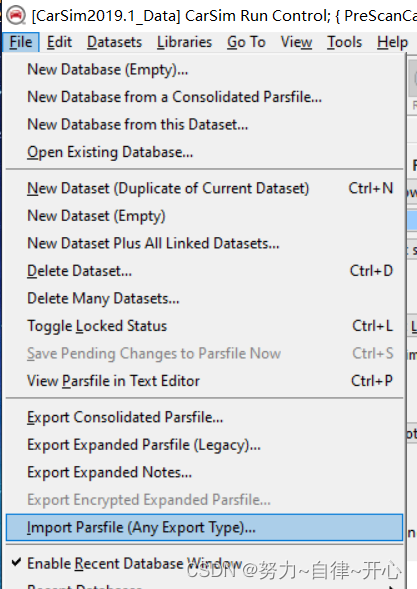Click the CarSim app icon in title bar
This screenshot has height=589, width=417.
pyautogui.click(x=16, y=16)
